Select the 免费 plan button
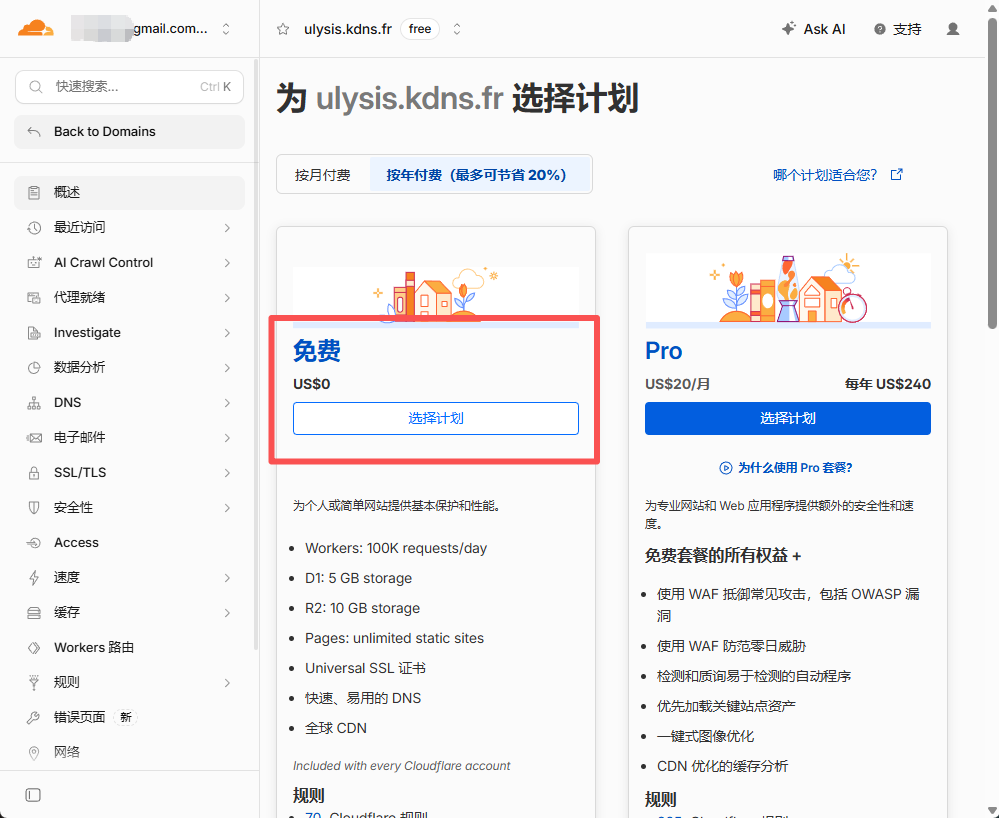Image resolution: width=999 pixels, height=818 pixels. pos(436,419)
